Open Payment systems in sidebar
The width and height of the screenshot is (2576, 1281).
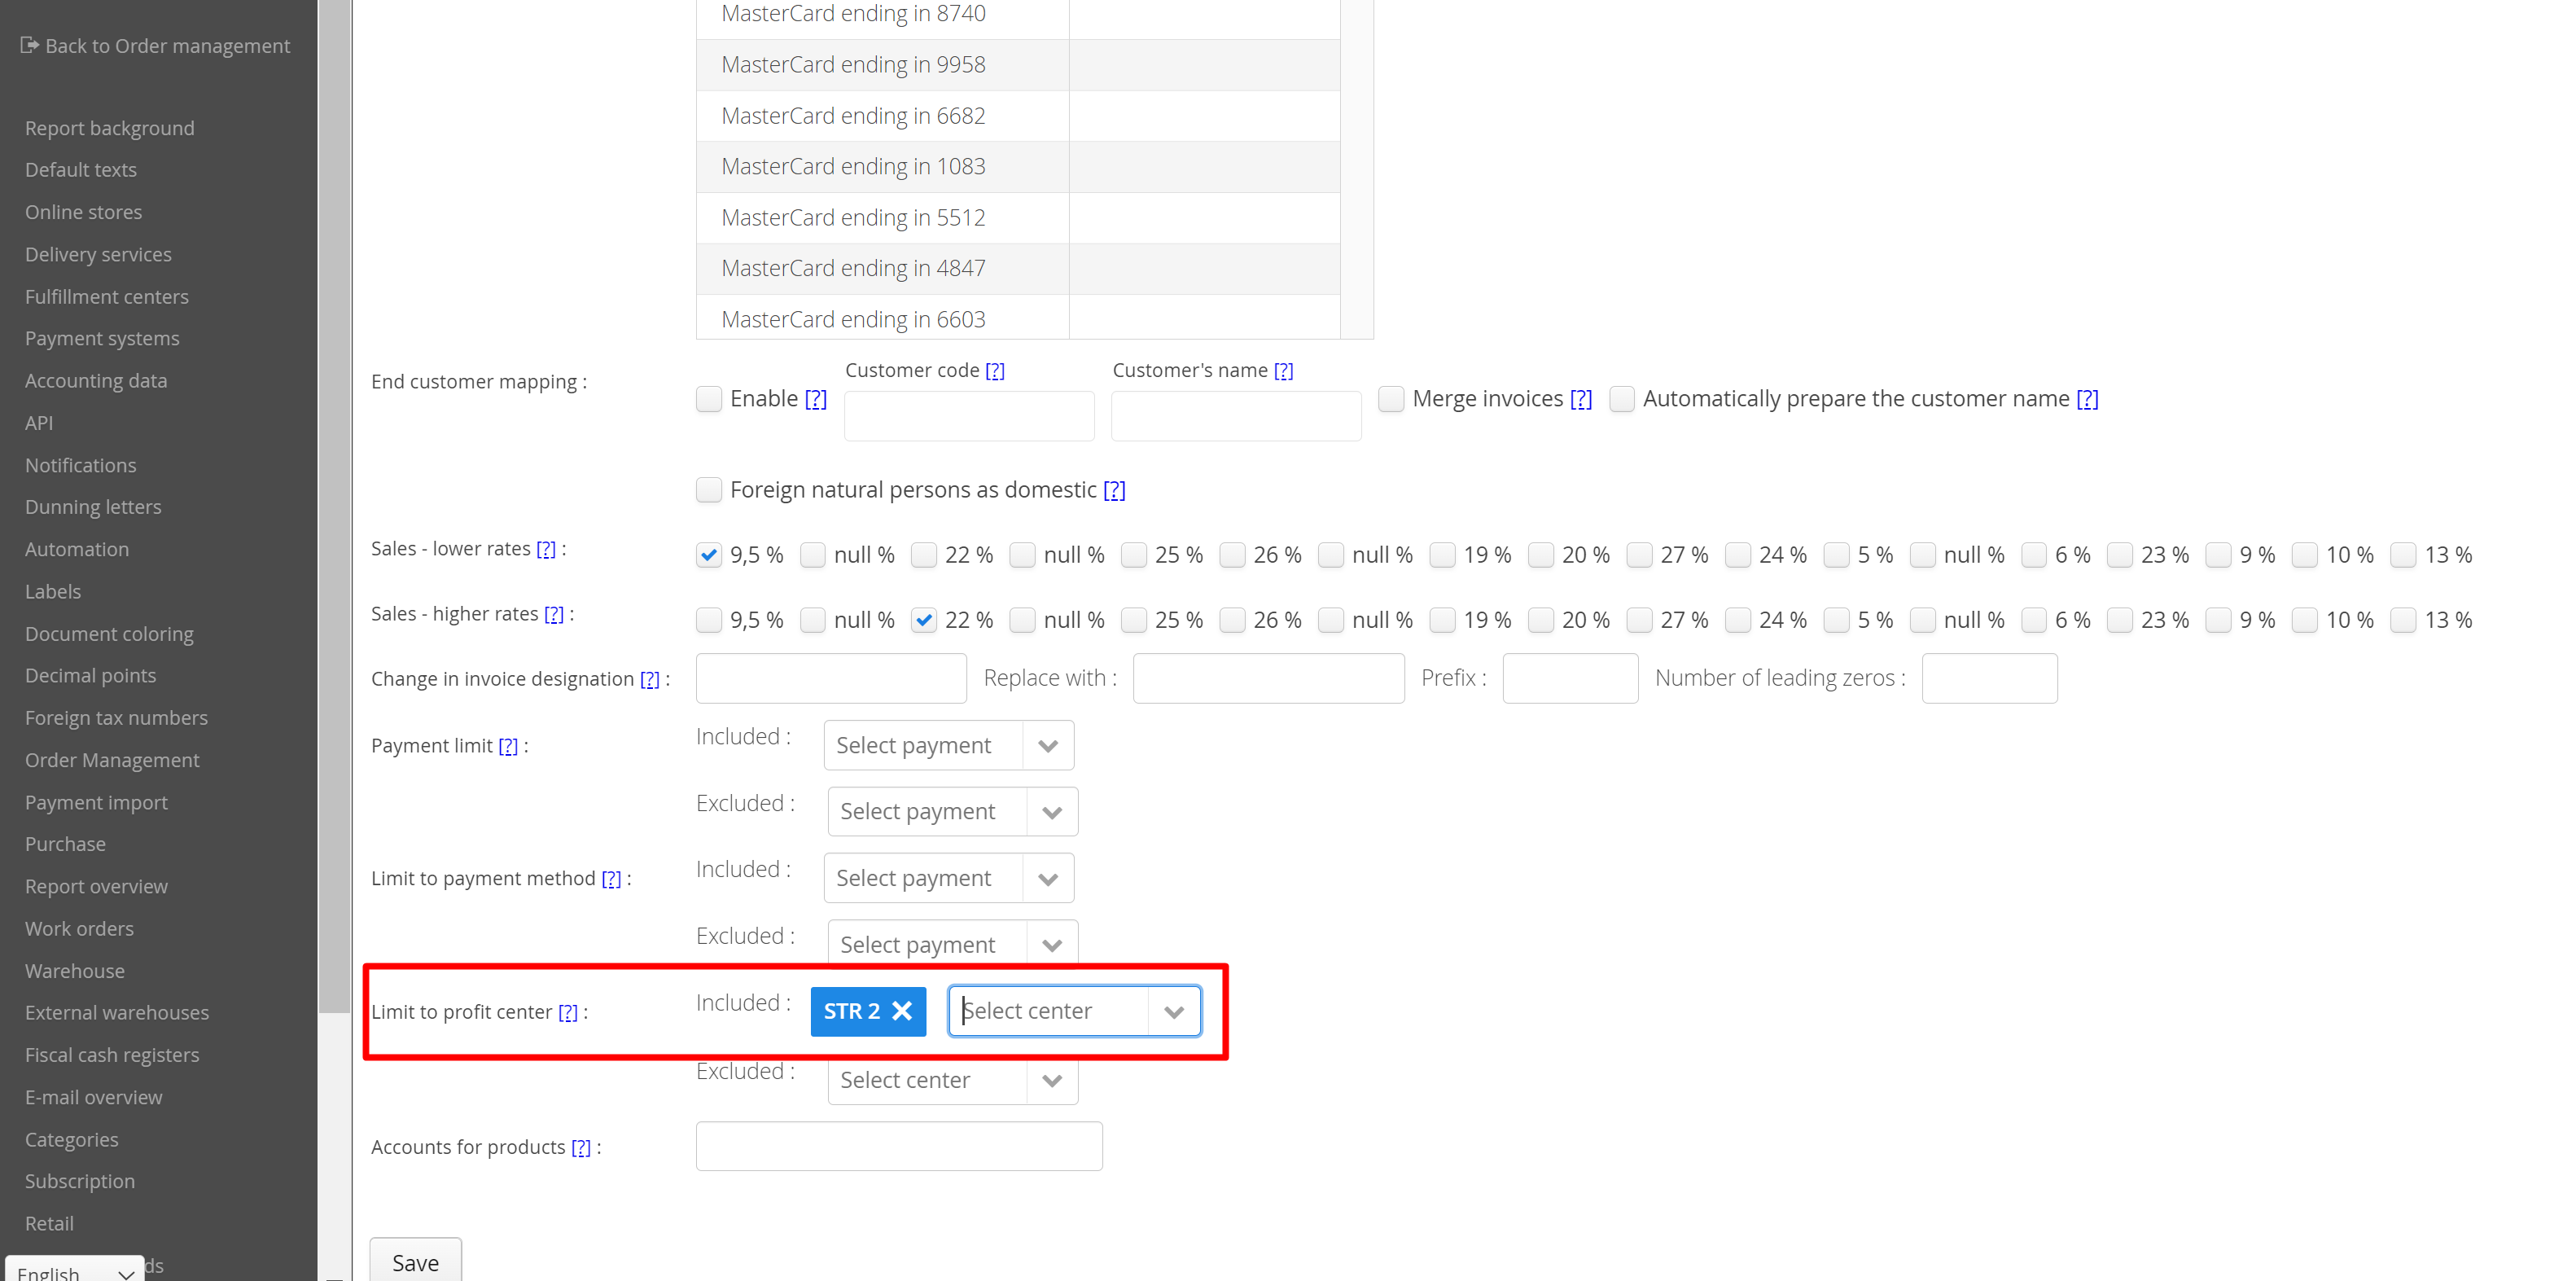pyautogui.click(x=102, y=338)
